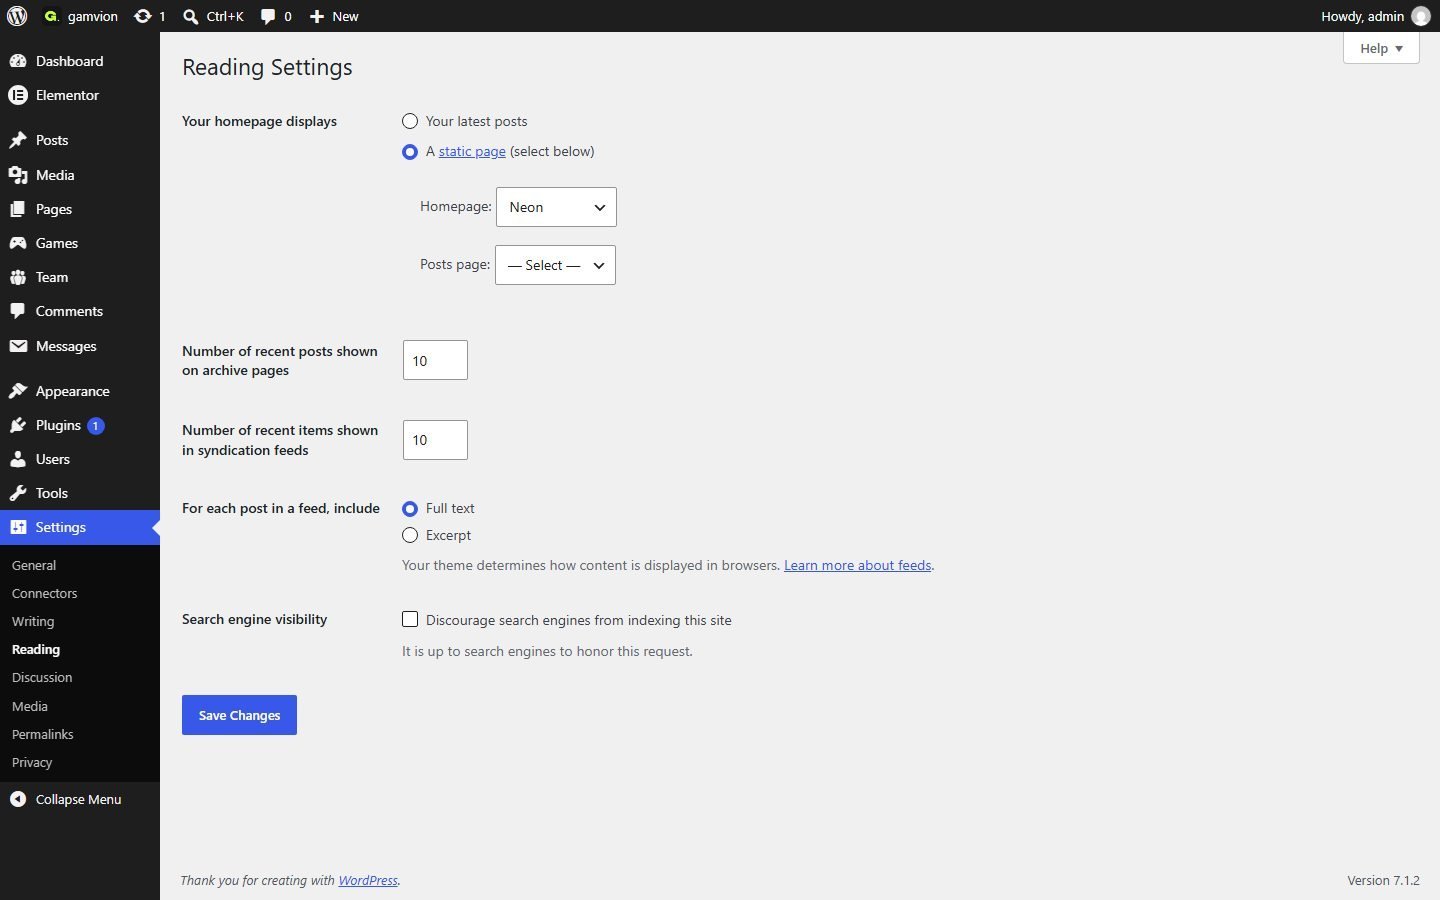Screen dimensions: 1440x900
Task: Click the Messages envelope icon
Action: pyautogui.click(x=18, y=346)
